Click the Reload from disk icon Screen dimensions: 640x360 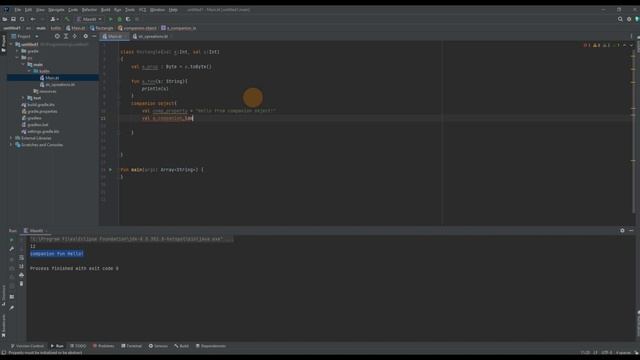22,19
